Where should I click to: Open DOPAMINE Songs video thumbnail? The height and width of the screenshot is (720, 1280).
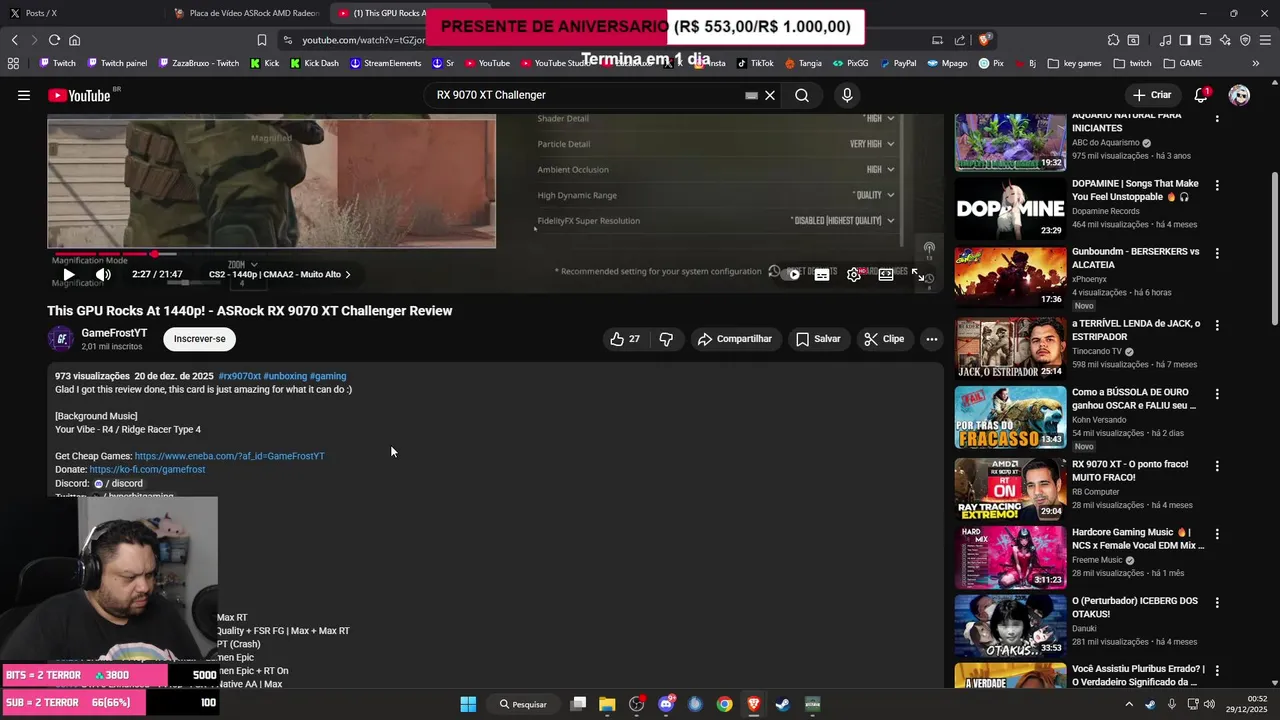[1010, 209]
